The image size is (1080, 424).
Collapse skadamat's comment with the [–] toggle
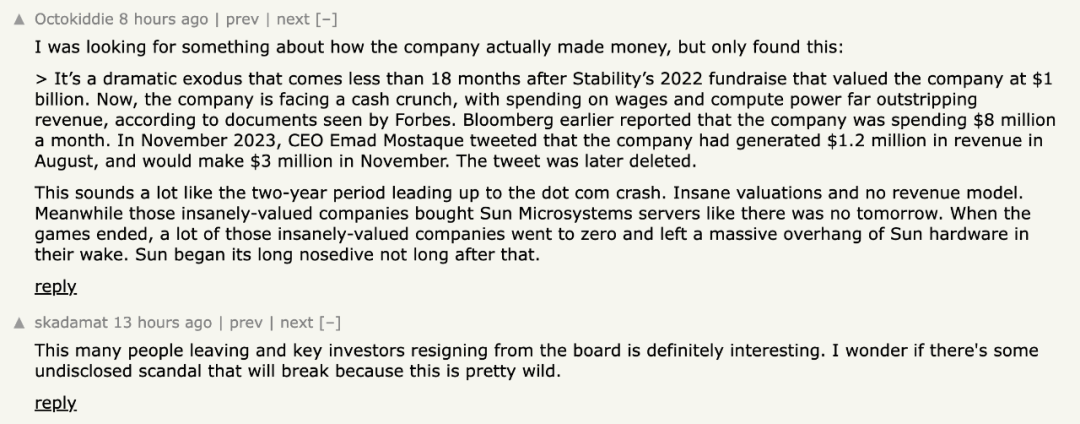(331, 322)
